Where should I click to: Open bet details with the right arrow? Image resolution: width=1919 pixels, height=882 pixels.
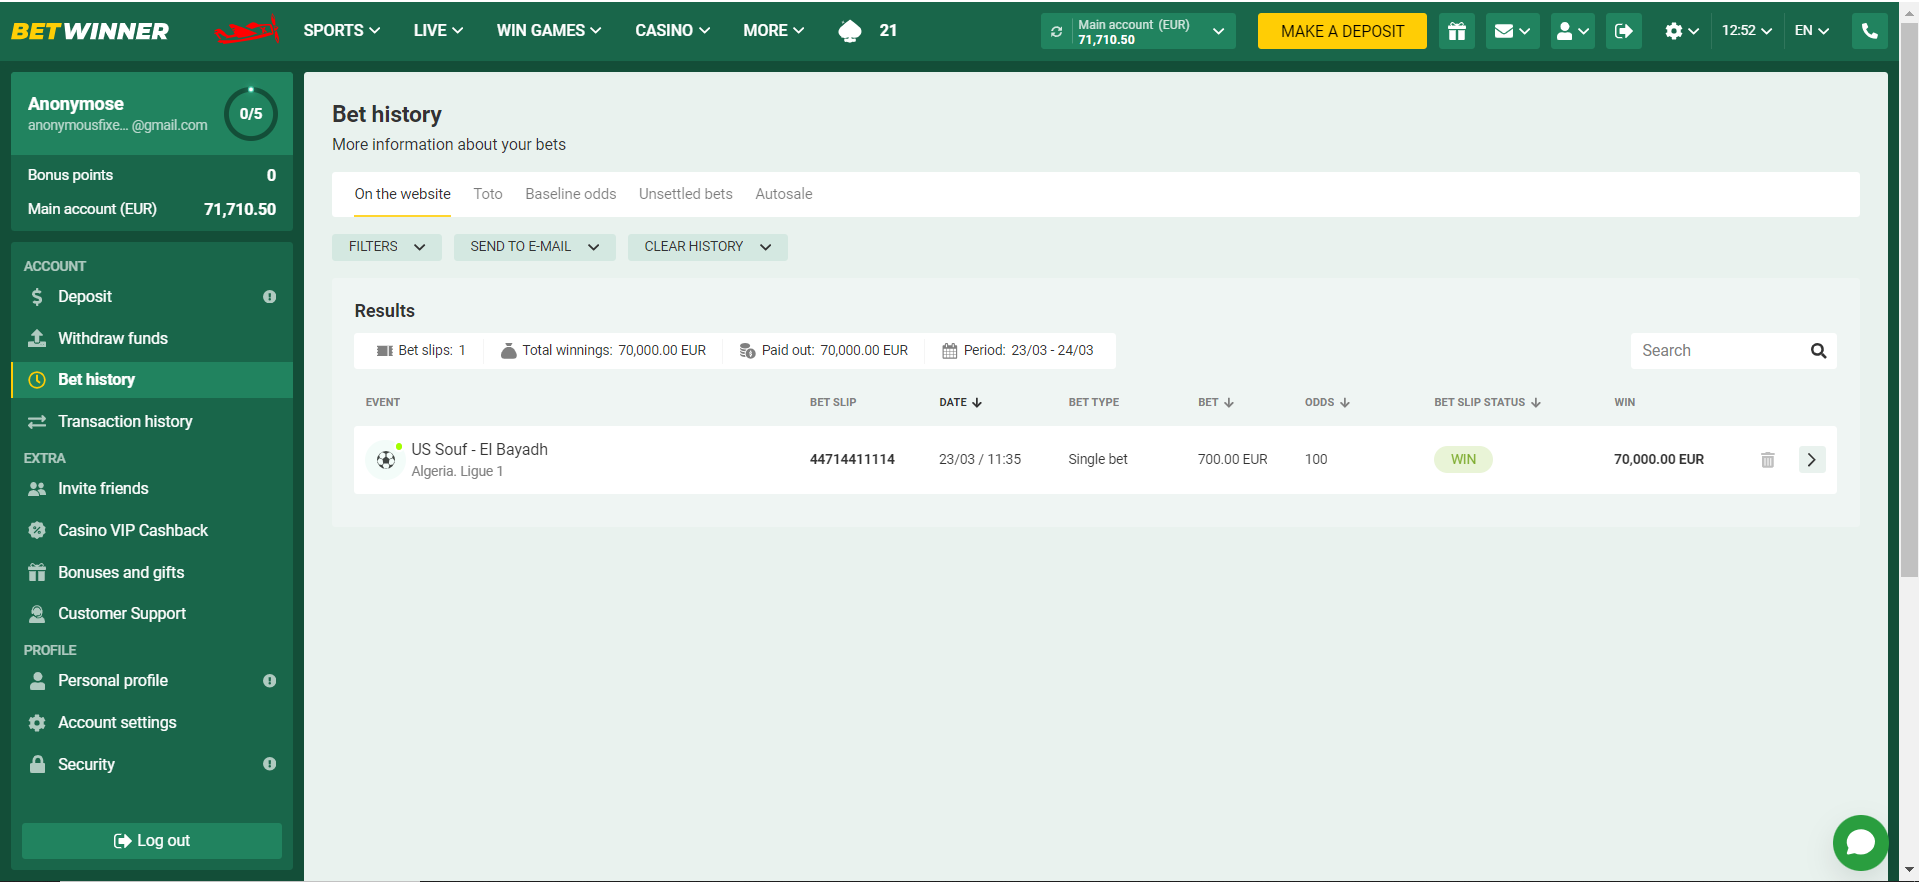point(1812,460)
